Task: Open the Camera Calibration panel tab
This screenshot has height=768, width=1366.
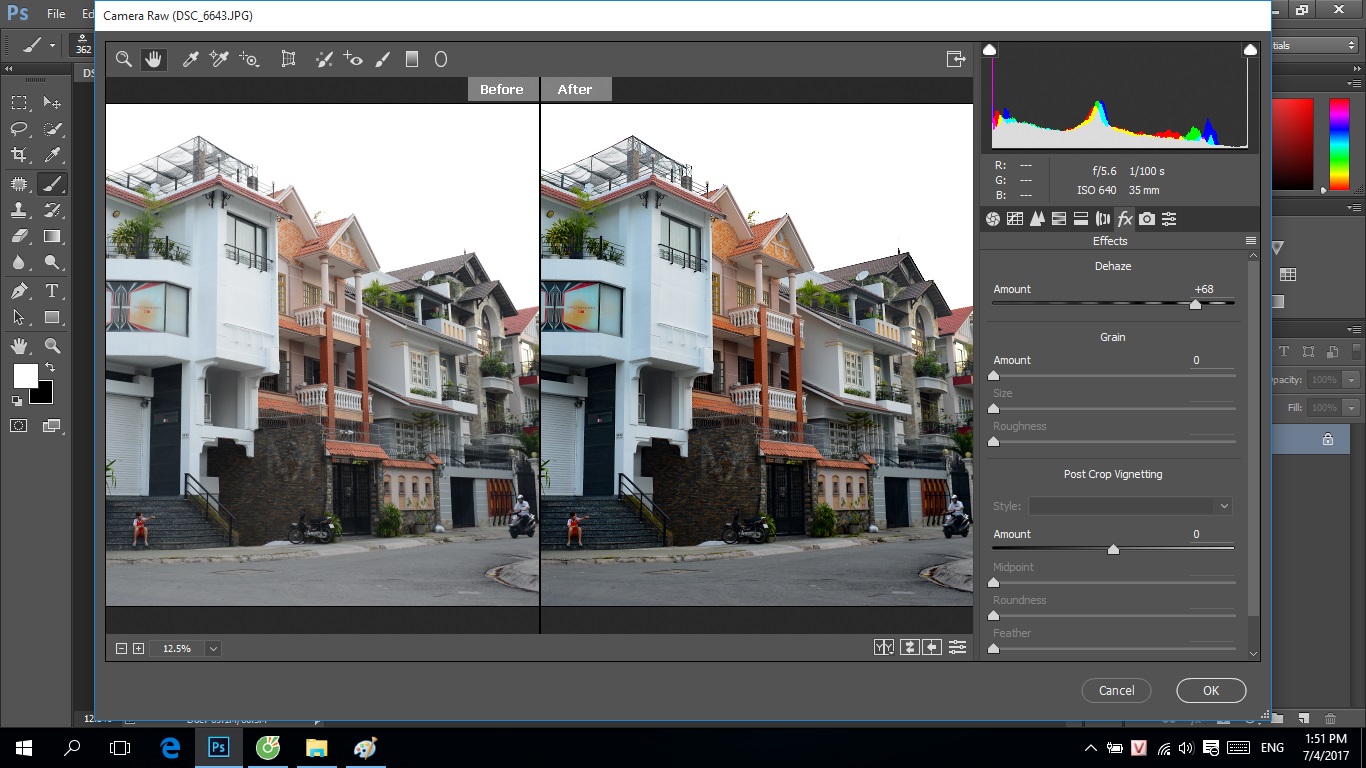Action: pyautogui.click(x=1147, y=219)
